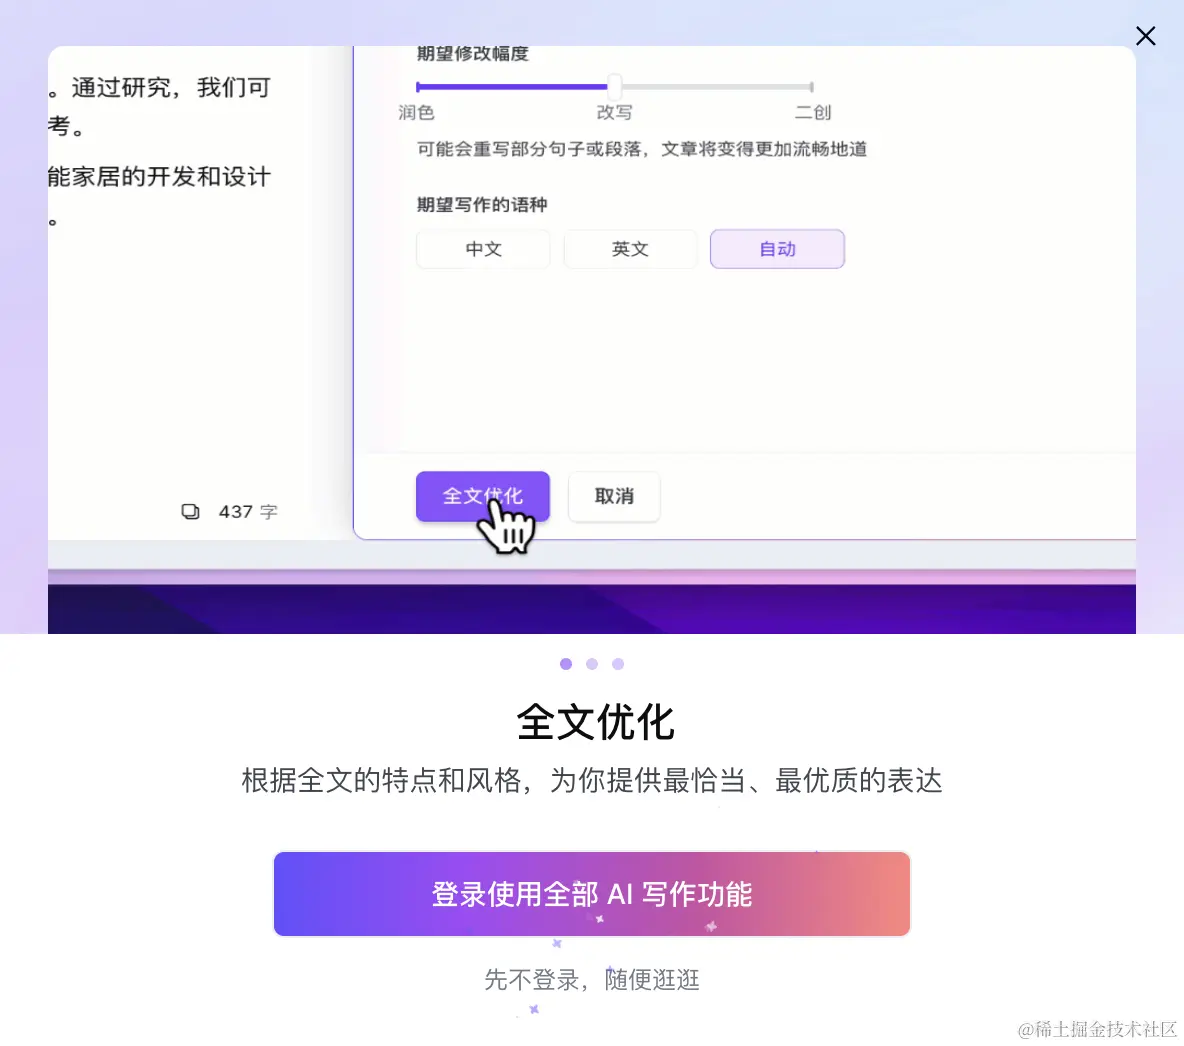Click the 登录使用全部 AI 写作功能 button
The image size is (1184, 1046).
[x=592, y=893]
